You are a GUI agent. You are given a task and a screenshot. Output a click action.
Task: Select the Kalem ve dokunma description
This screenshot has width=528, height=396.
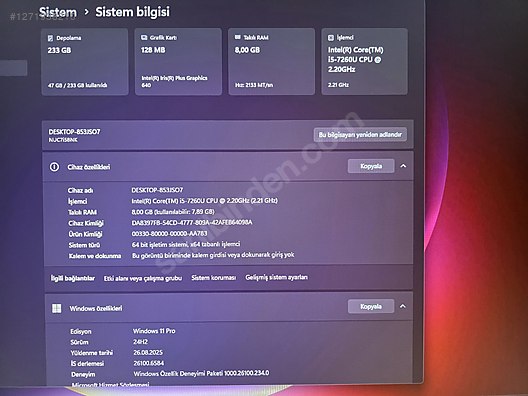[x=213, y=255]
